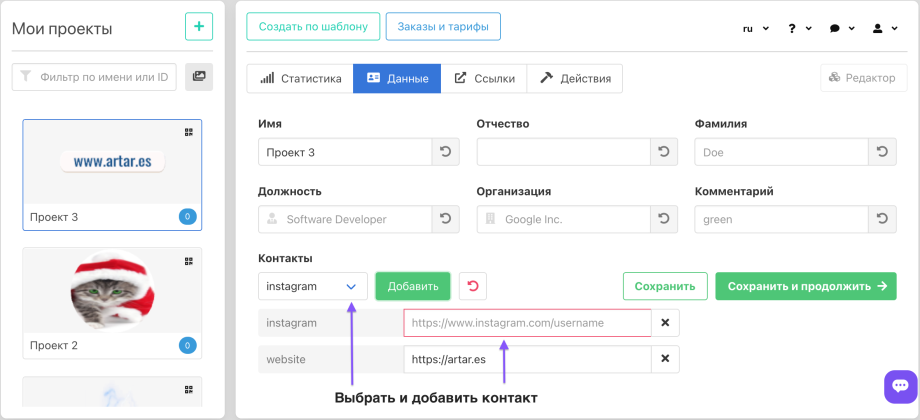
Task: Click the green plus add project button
Action: [199, 27]
